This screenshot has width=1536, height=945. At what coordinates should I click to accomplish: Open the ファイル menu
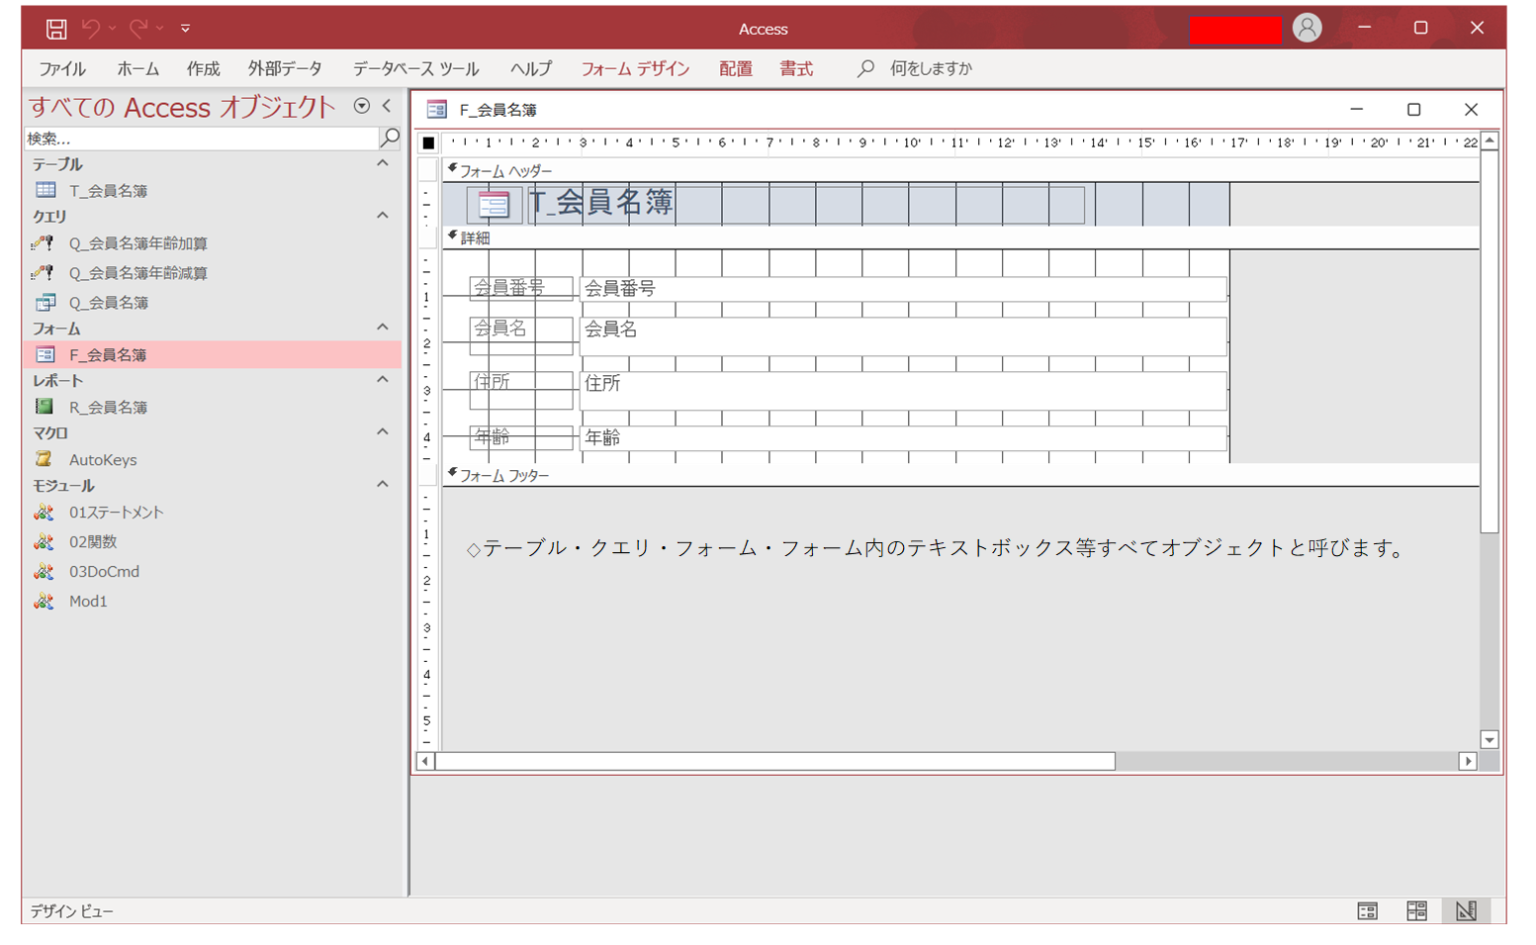pos(63,68)
